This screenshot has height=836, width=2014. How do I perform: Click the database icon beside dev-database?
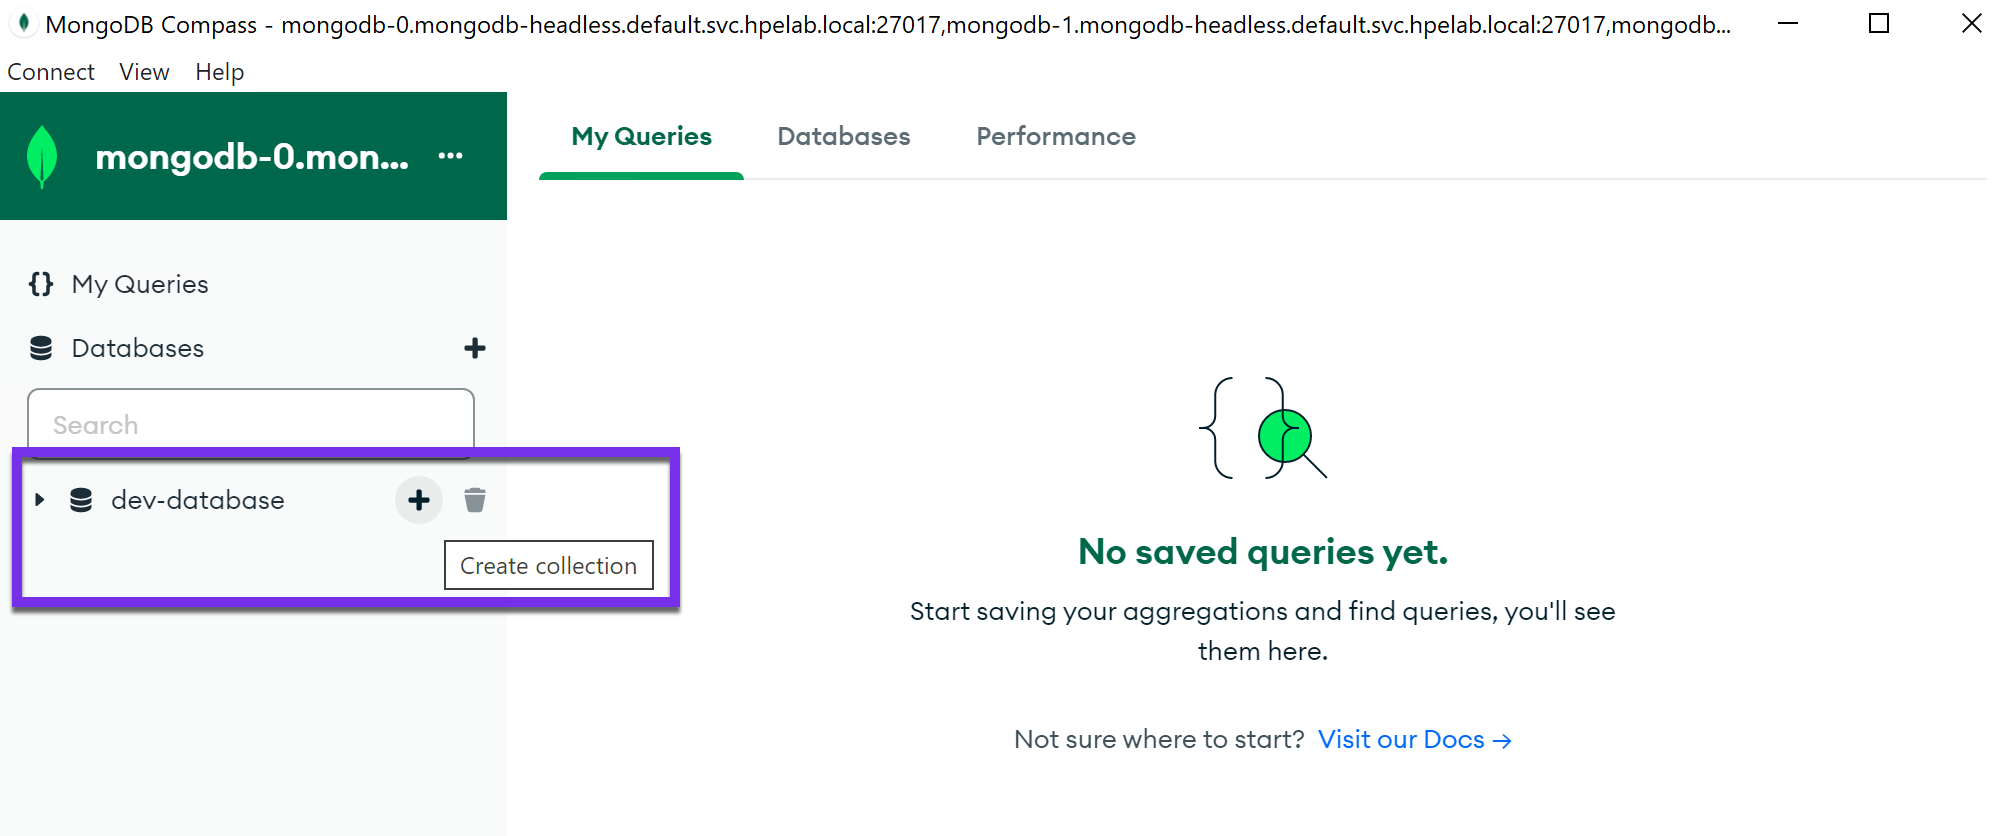coord(79,500)
